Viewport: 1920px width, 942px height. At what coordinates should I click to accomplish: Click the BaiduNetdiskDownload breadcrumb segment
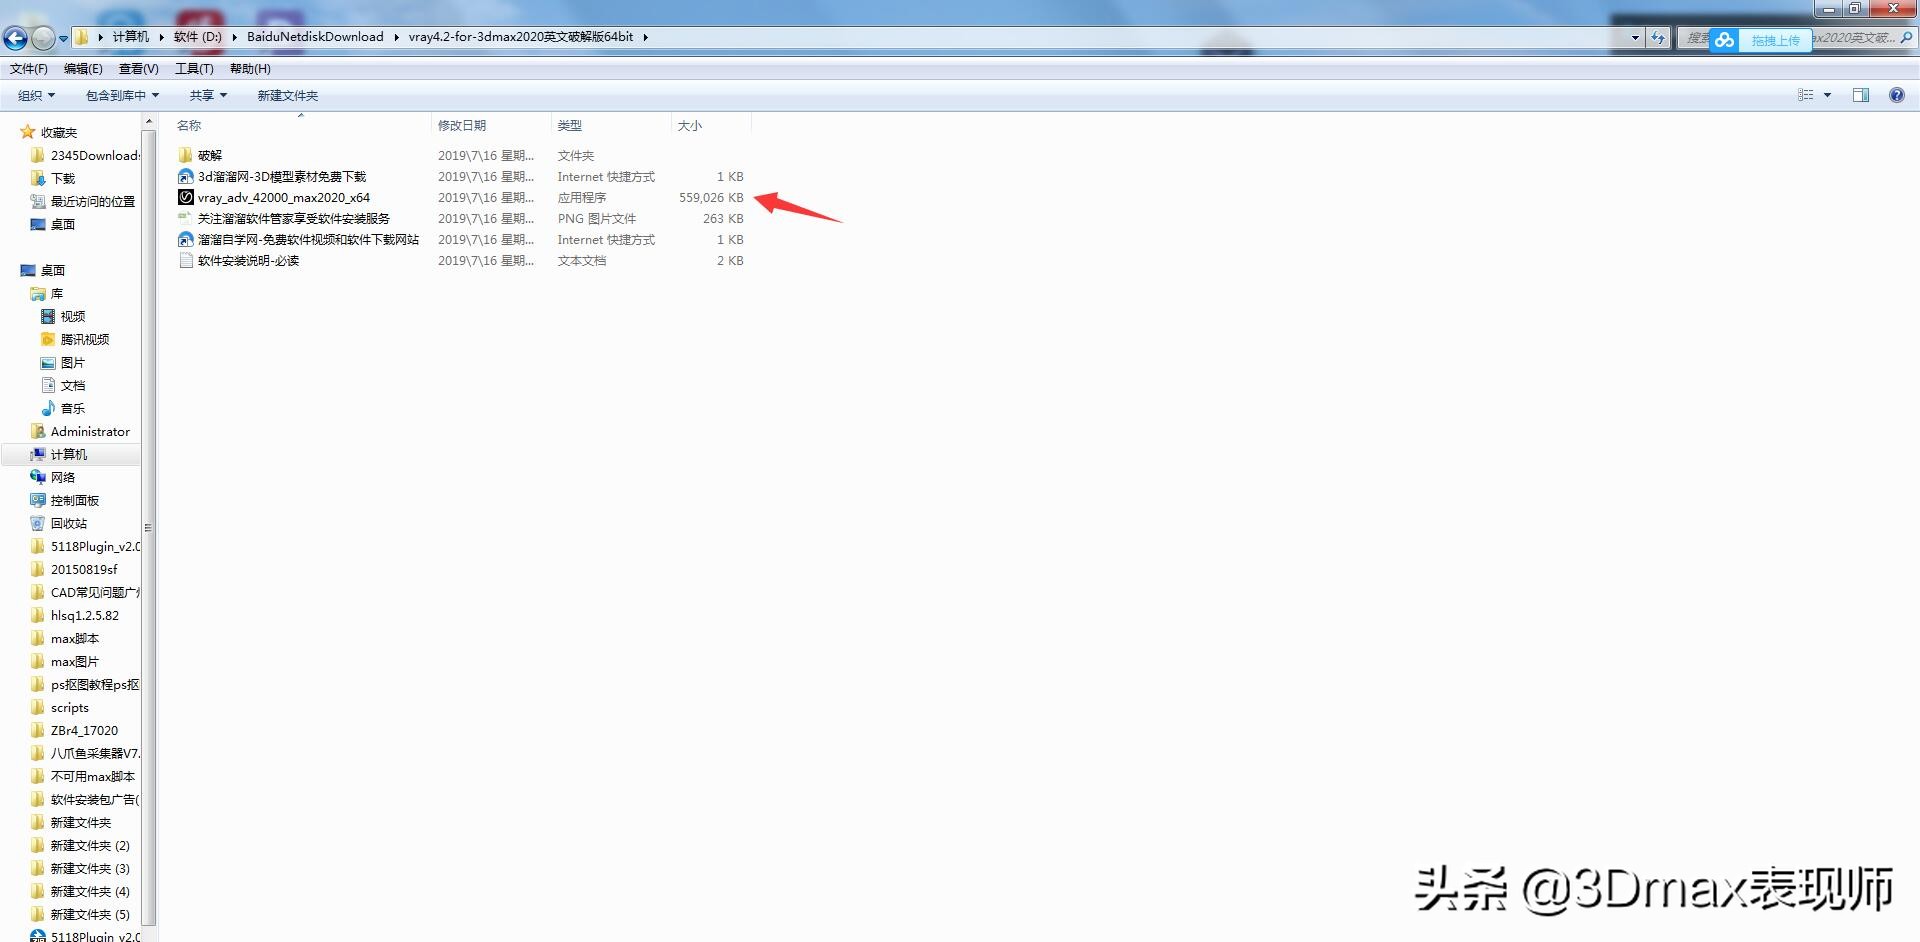pos(315,37)
